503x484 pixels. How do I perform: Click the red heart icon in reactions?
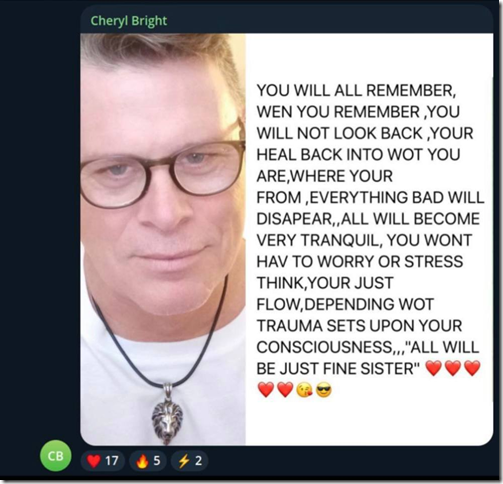point(94,461)
